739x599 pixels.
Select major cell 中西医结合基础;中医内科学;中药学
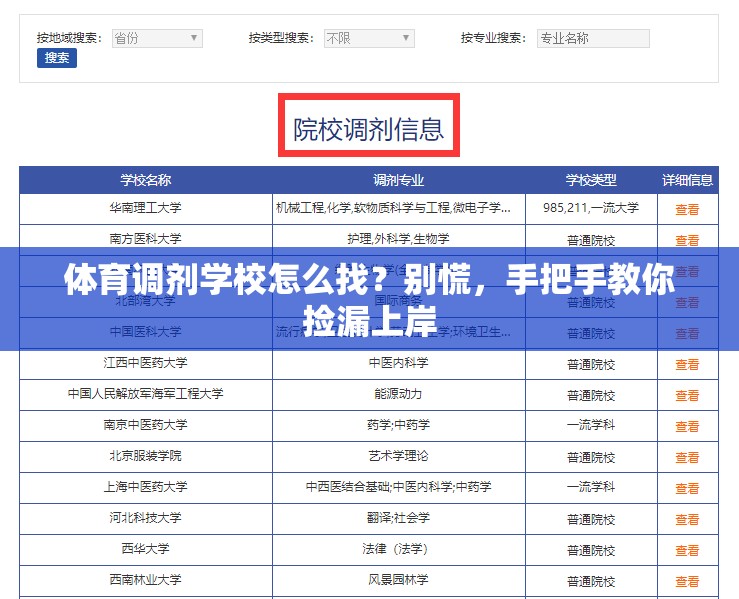point(399,487)
